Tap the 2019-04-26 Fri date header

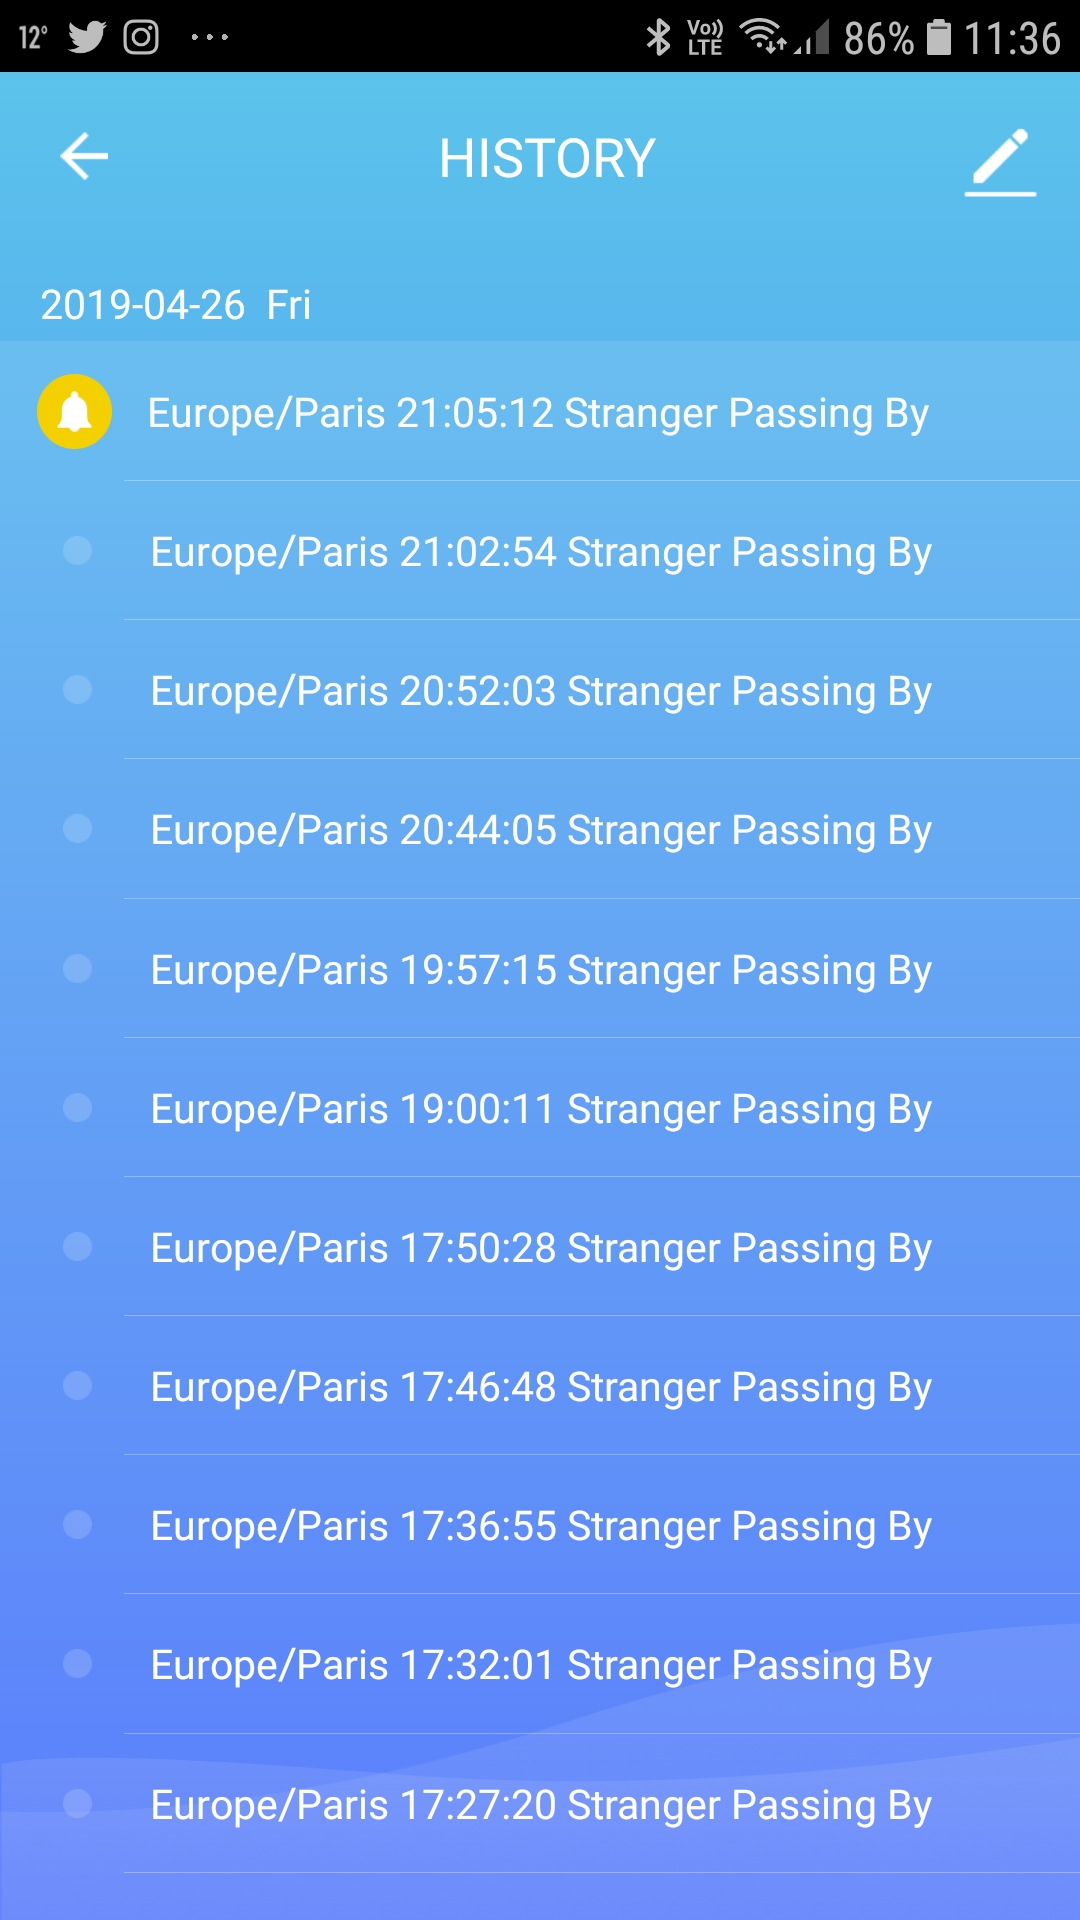point(176,305)
